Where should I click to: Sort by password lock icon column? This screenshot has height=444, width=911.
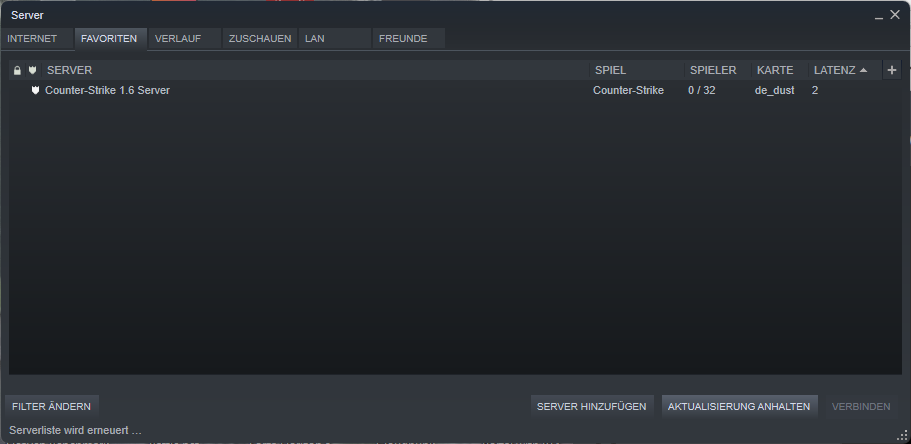(x=17, y=70)
